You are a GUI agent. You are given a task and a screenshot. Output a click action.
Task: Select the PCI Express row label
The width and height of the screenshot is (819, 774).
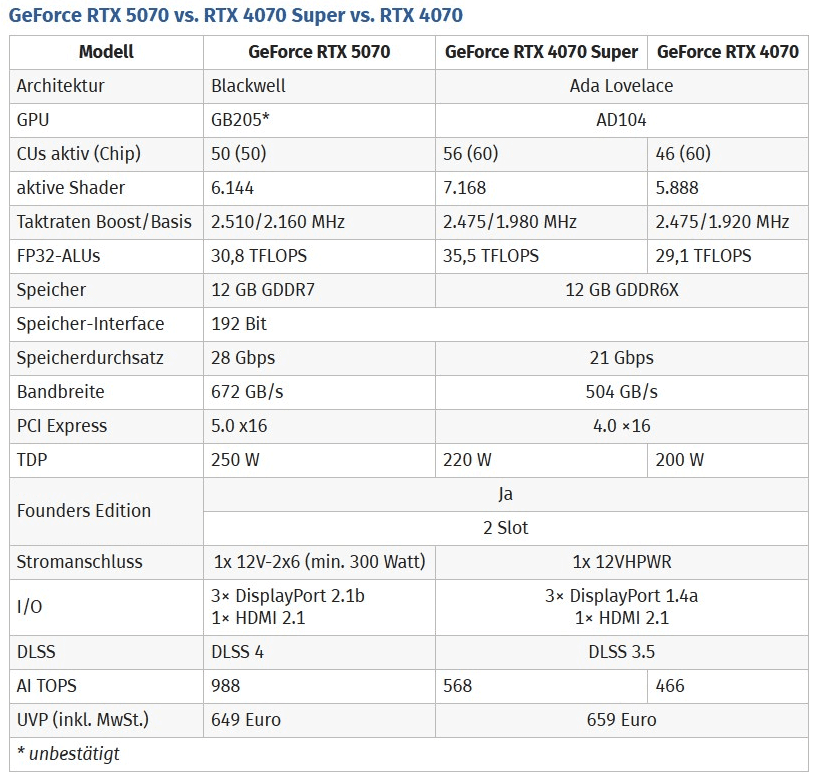click(x=62, y=425)
